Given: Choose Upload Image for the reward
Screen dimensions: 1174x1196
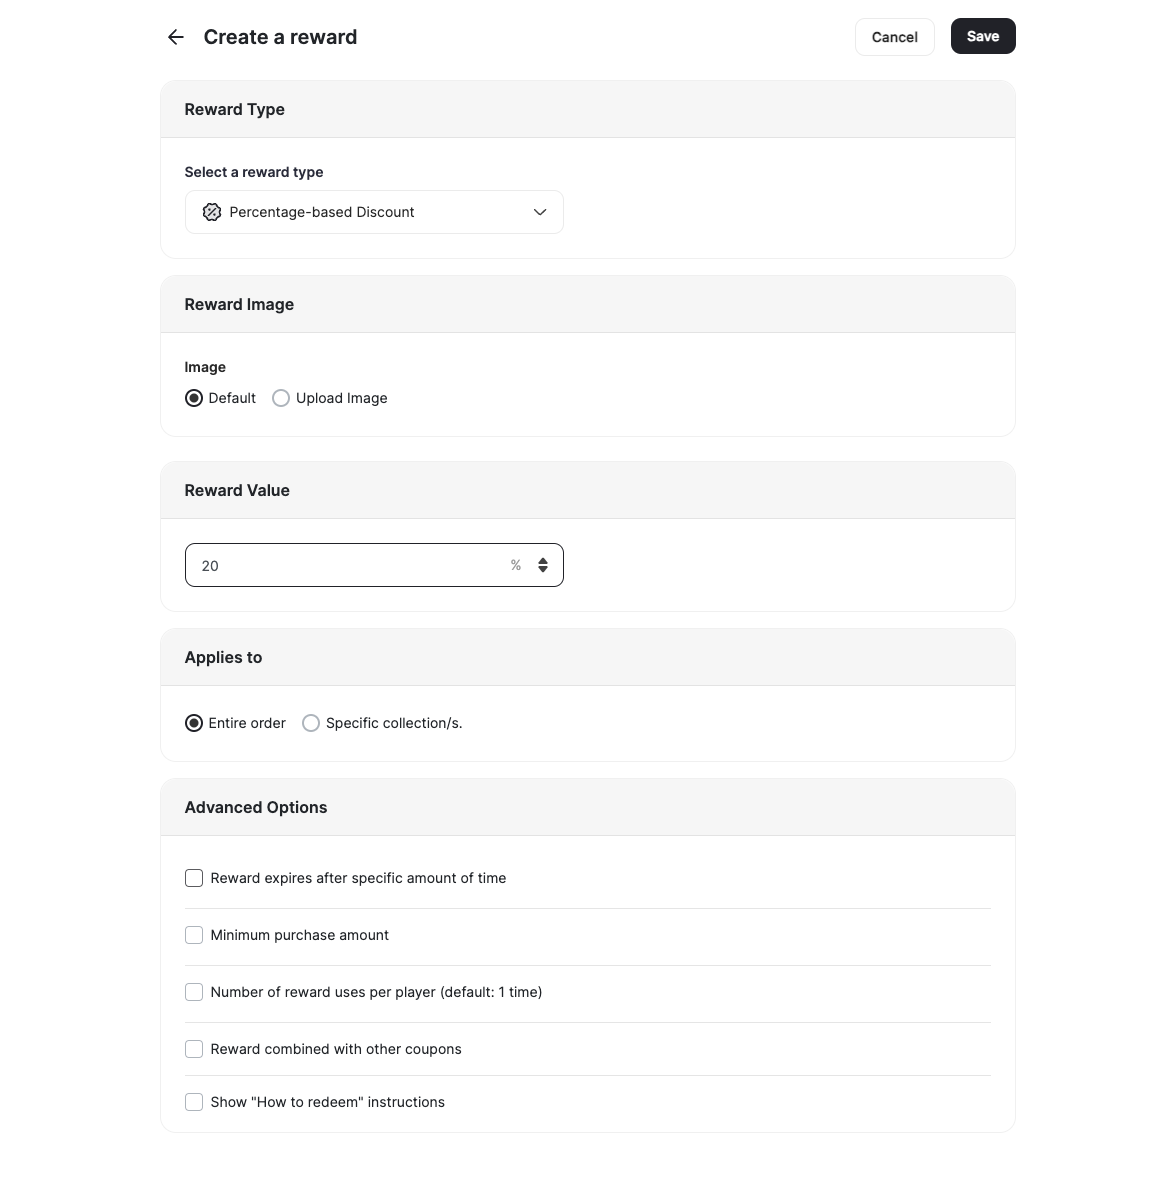Looking at the screenshot, I should [280, 398].
